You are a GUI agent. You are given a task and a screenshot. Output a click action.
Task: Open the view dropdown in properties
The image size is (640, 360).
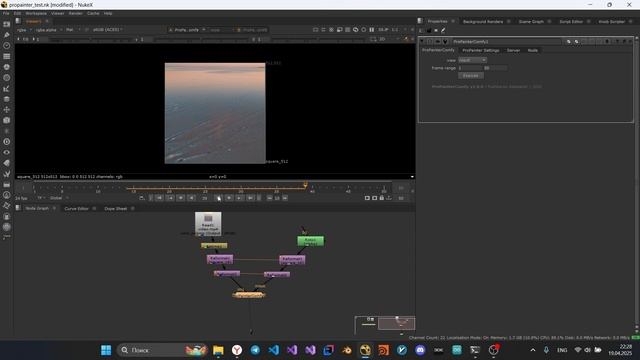(x=472, y=60)
